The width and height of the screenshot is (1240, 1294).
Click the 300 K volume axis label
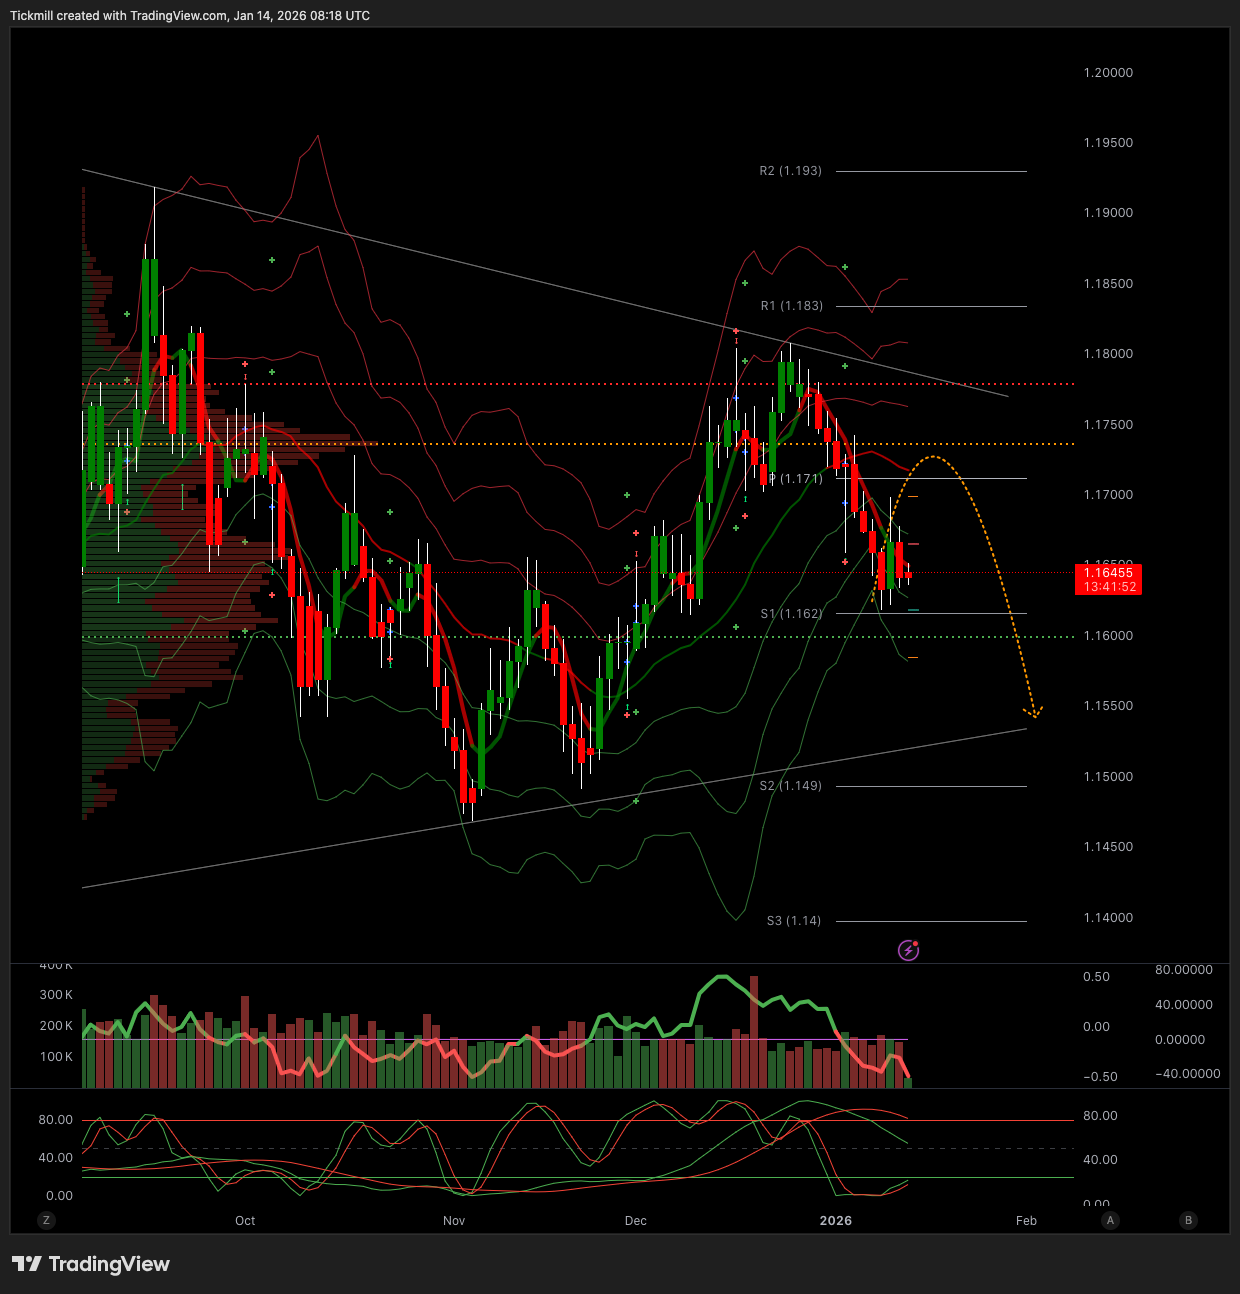coord(56,995)
